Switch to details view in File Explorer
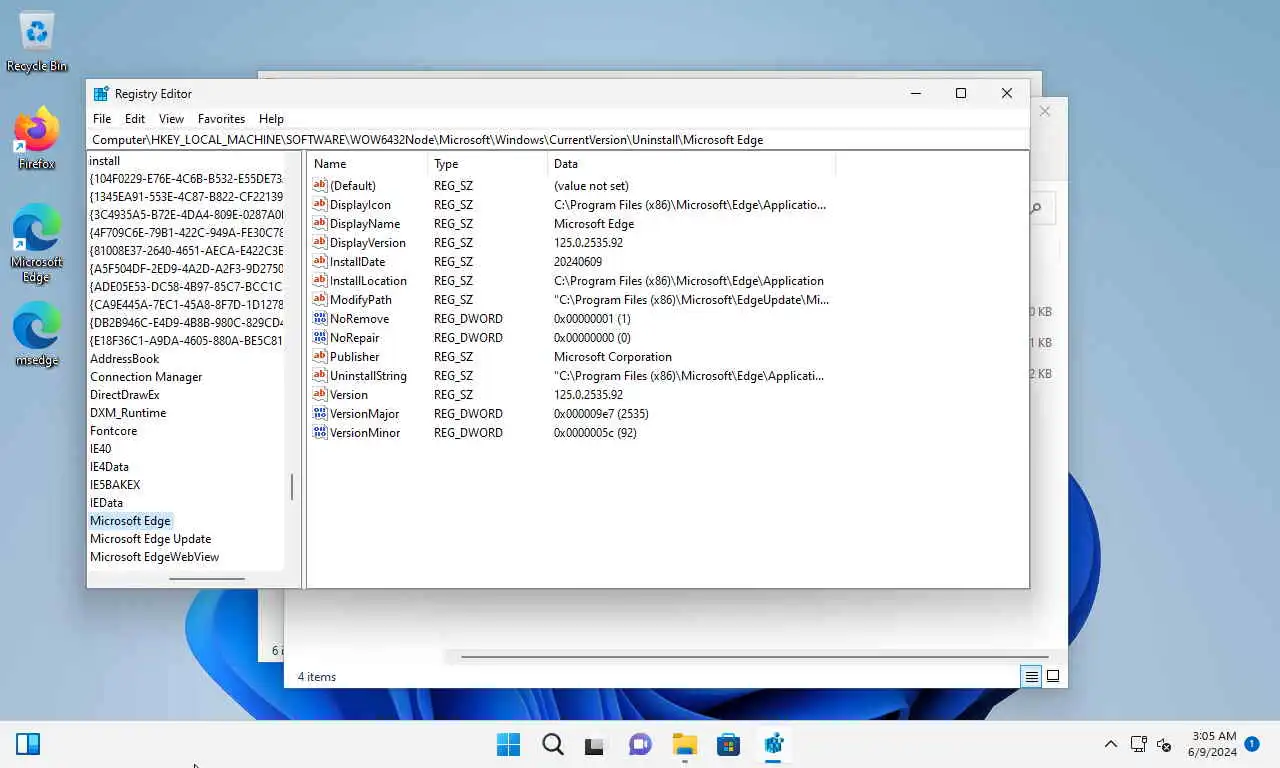 [1031, 677]
